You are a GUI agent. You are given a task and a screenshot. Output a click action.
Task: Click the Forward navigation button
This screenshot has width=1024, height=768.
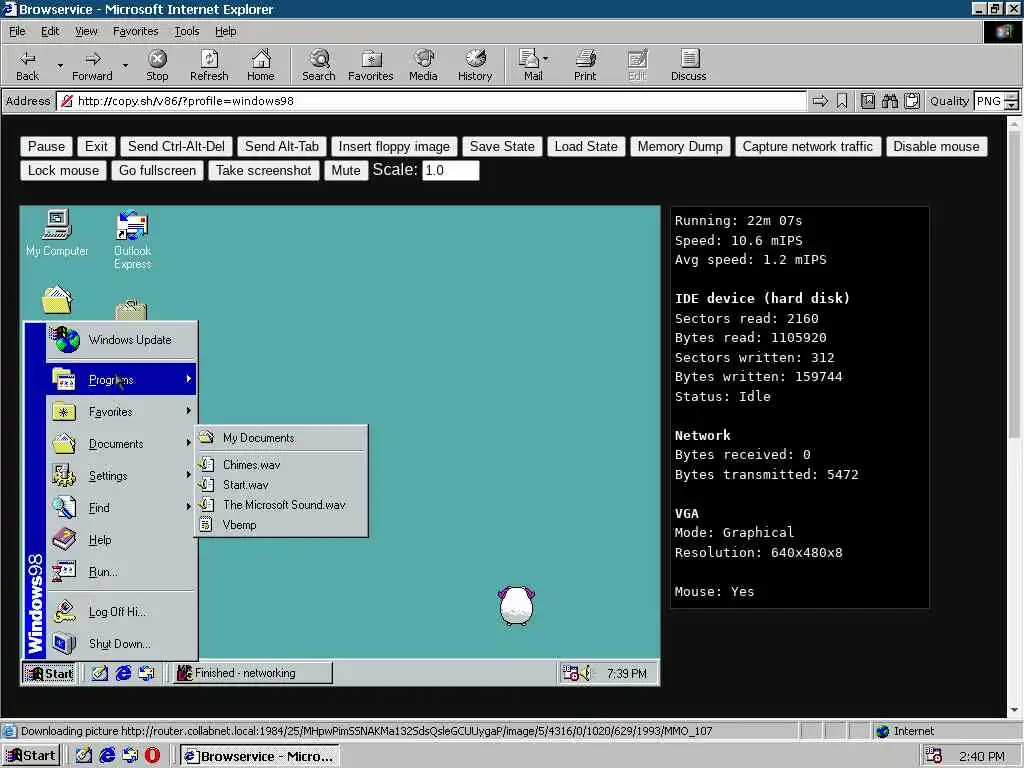(92, 65)
